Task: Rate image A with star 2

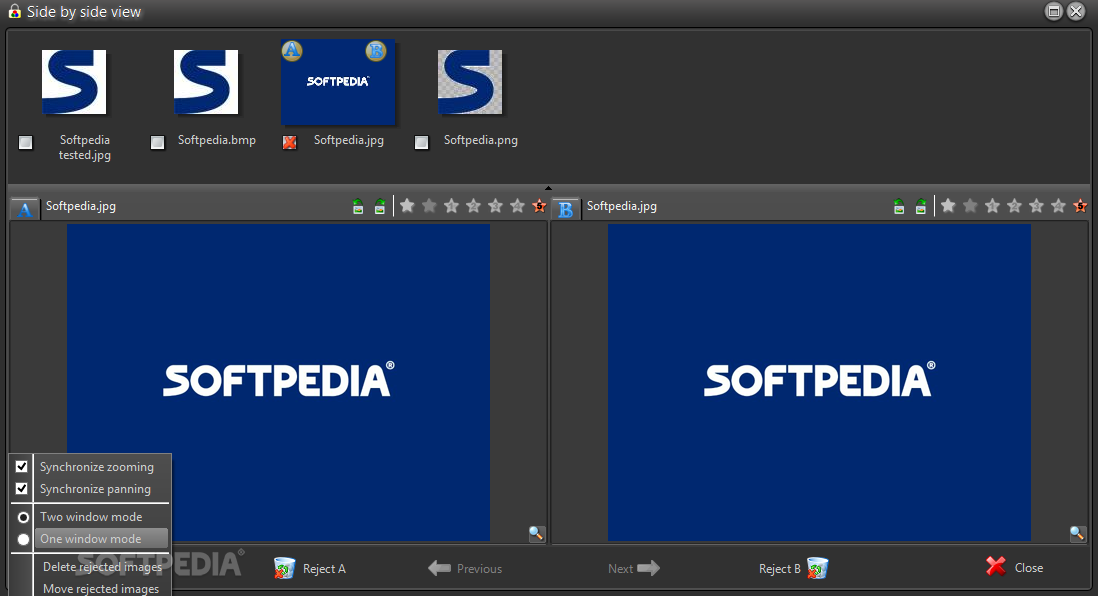Action: coord(473,206)
